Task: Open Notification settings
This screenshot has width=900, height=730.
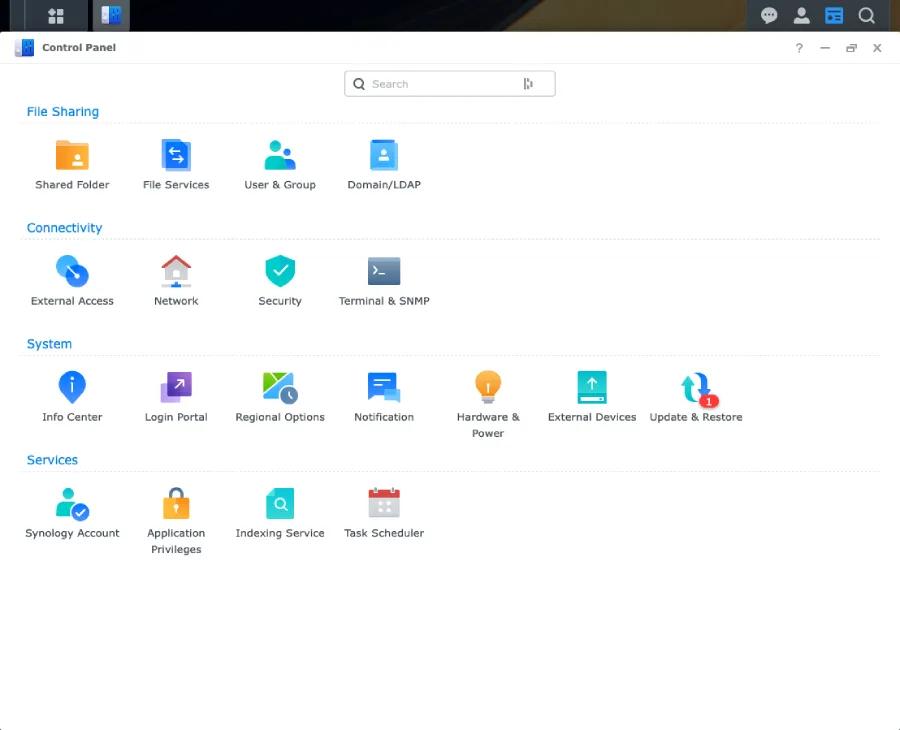Action: click(384, 397)
